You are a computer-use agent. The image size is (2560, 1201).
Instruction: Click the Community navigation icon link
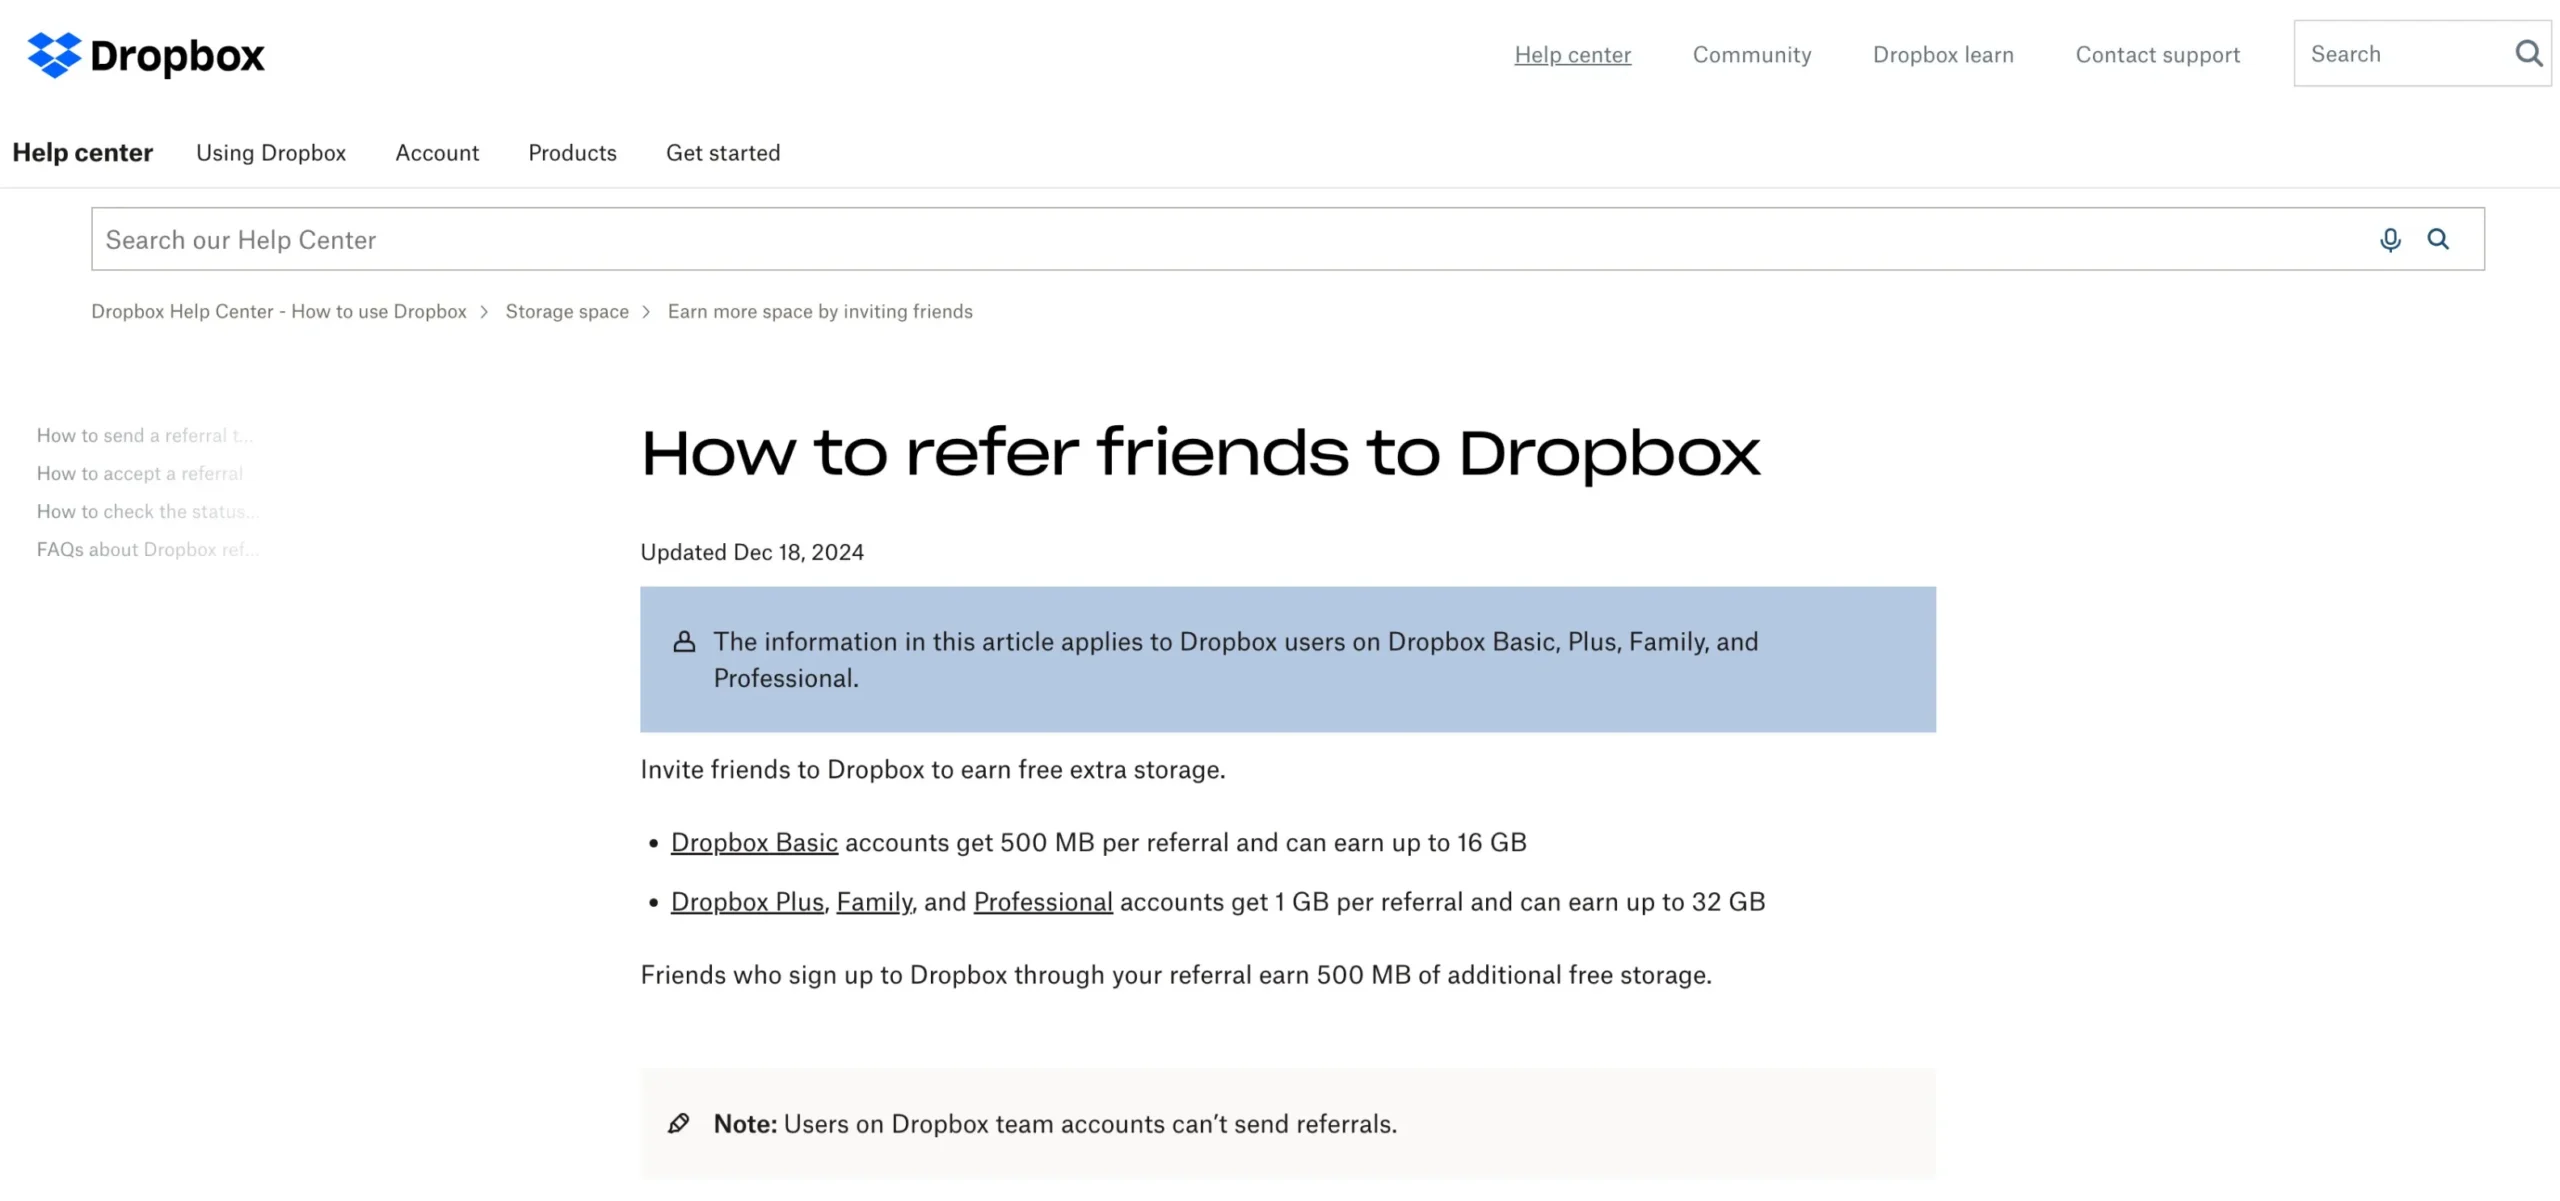coord(1752,54)
